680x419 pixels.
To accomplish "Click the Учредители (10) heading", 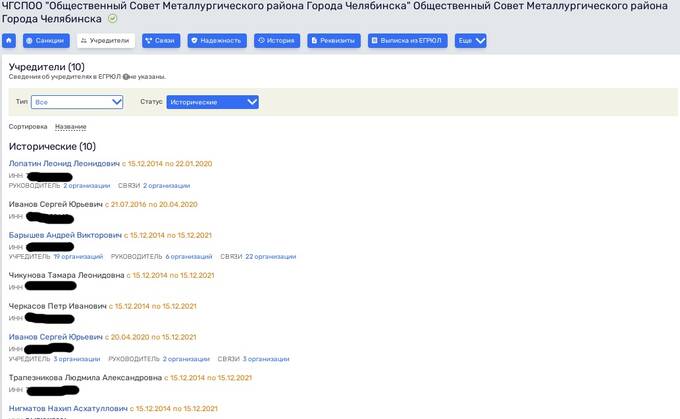I will click(x=46, y=67).
